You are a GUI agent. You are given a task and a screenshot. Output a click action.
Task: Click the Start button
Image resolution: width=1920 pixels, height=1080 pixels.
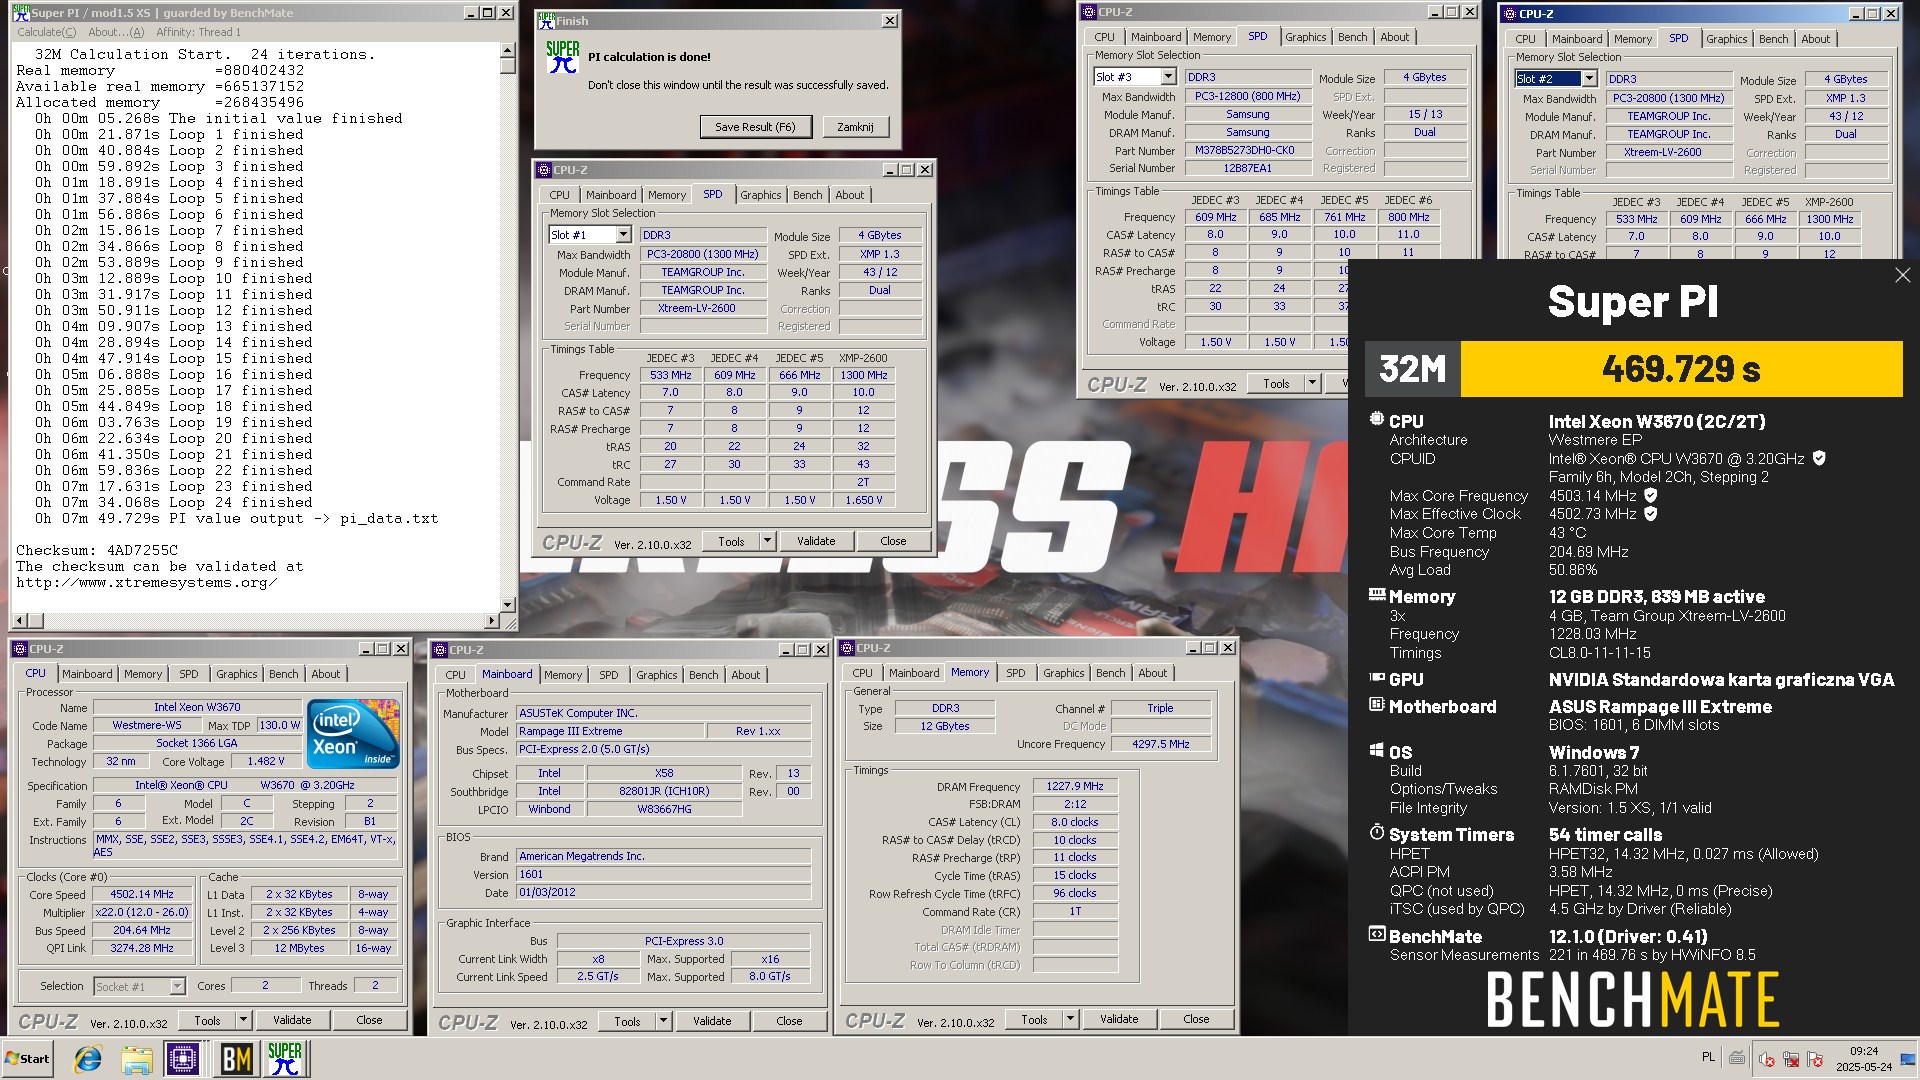click(28, 1058)
